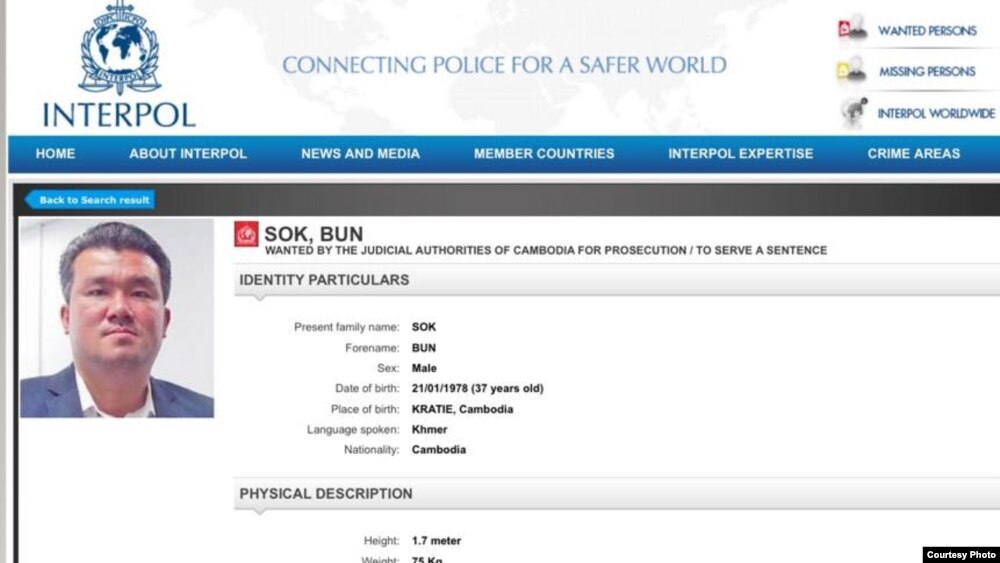Click the wanted person's photo thumbnail

point(117,318)
